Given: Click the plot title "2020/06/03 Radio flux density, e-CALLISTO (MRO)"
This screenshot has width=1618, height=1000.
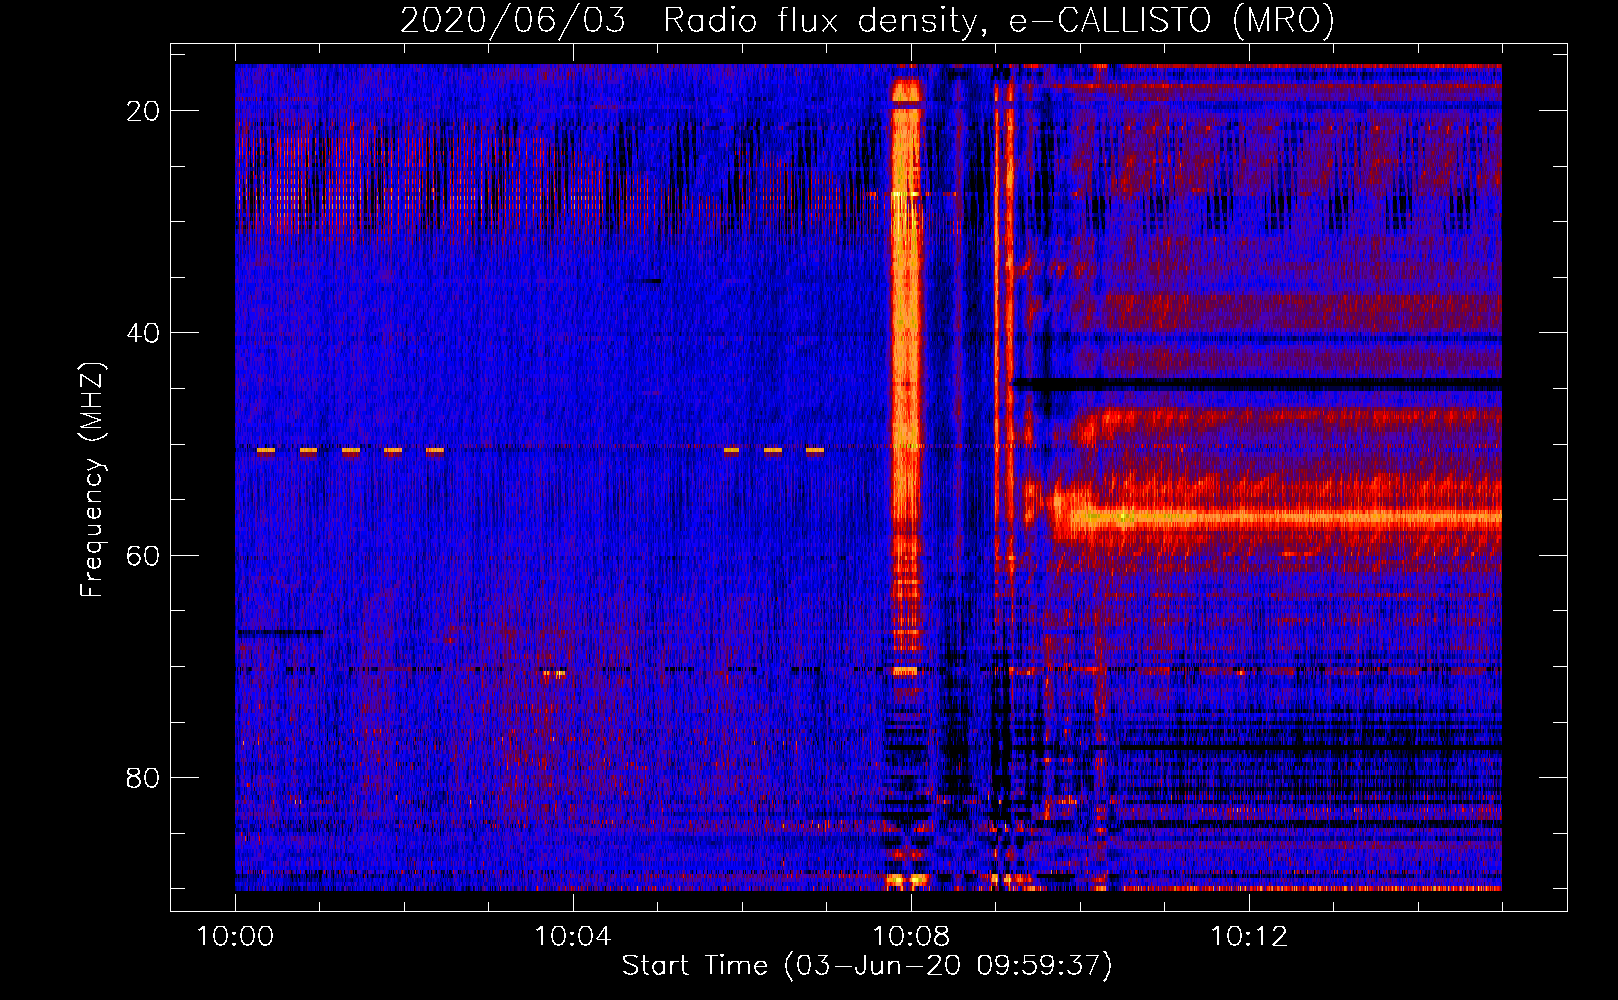Looking at the screenshot, I should tap(867, 20).
